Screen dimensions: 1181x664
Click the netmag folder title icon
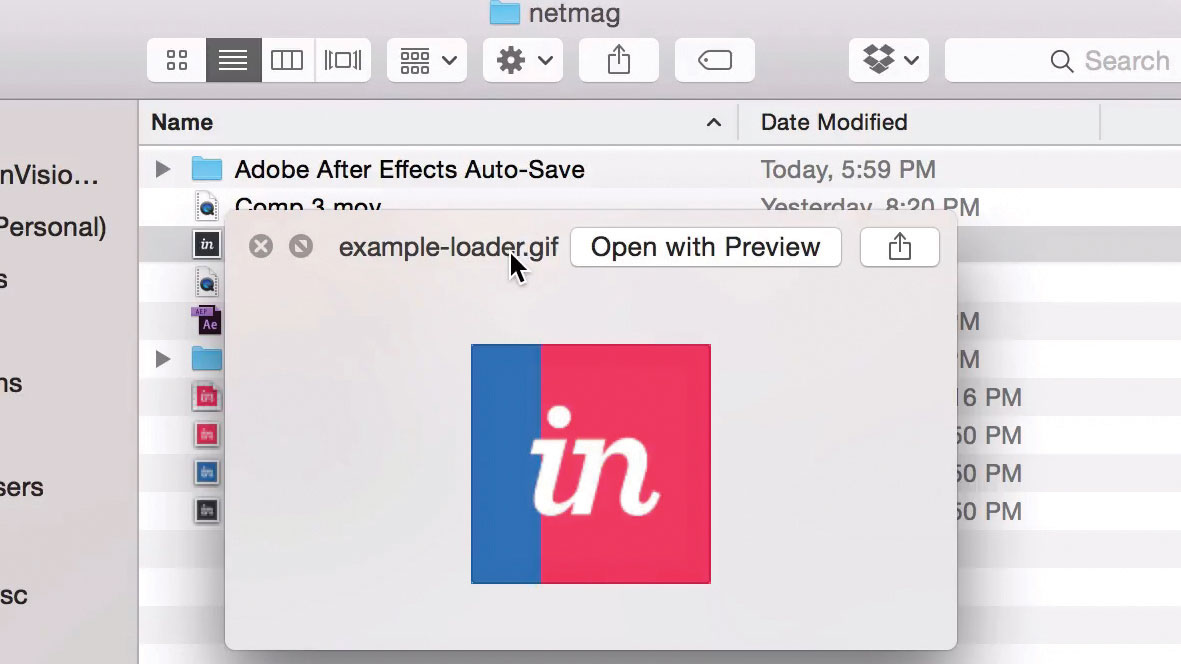click(x=505, y=12)
